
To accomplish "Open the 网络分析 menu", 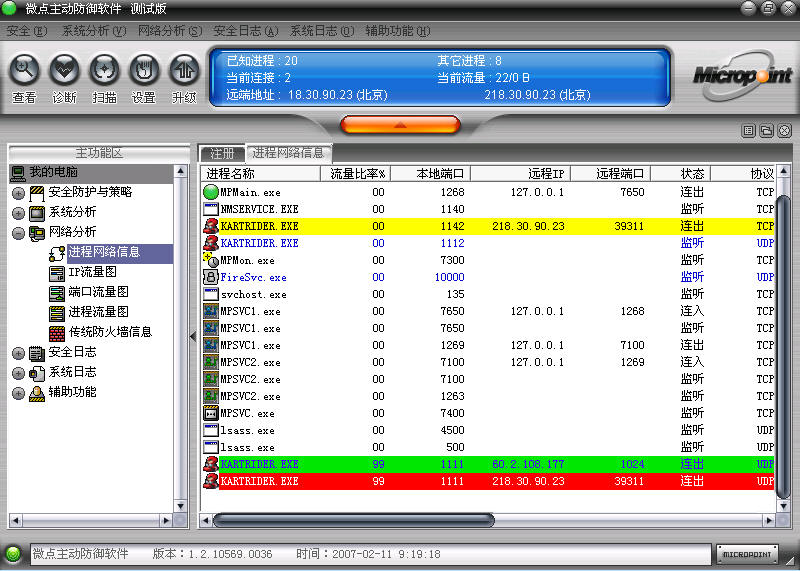I will click(170, 31).
